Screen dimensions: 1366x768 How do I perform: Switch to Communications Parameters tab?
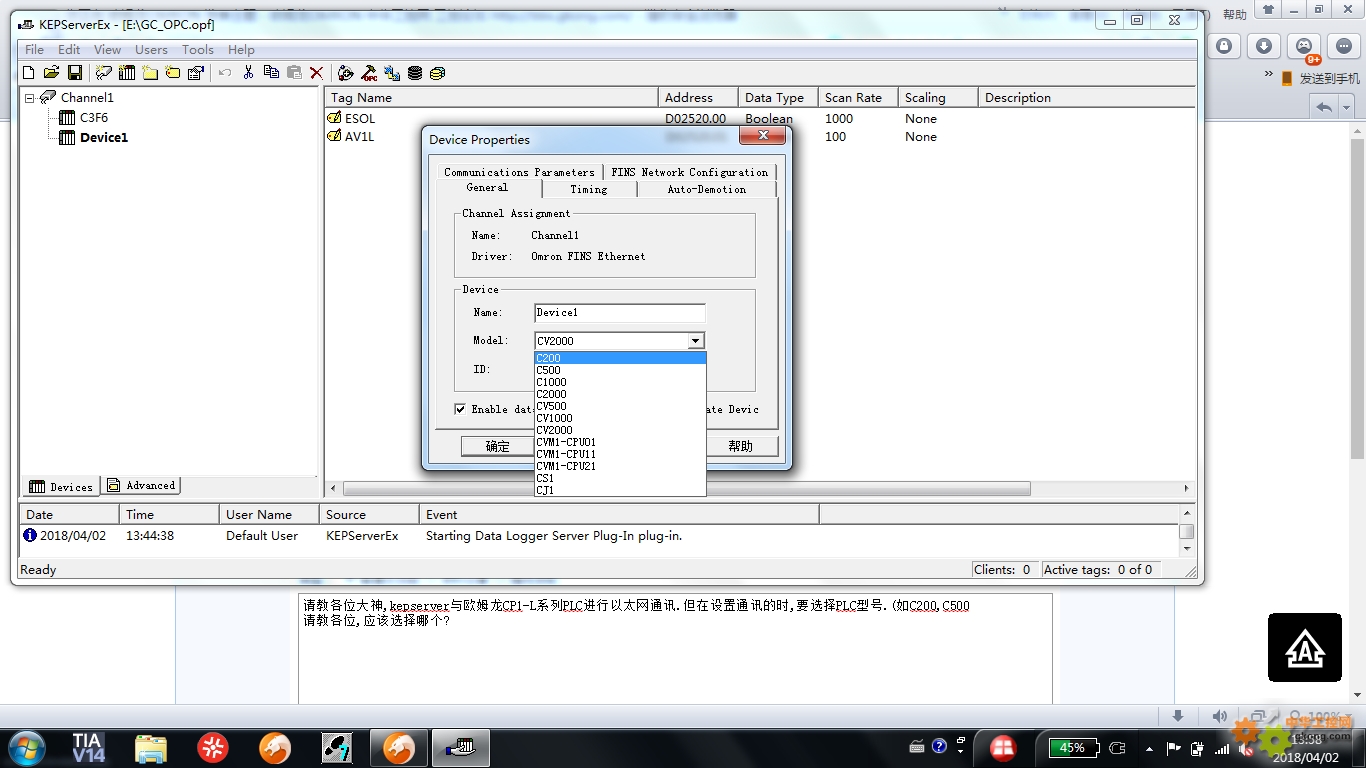(x=519, y=172)
